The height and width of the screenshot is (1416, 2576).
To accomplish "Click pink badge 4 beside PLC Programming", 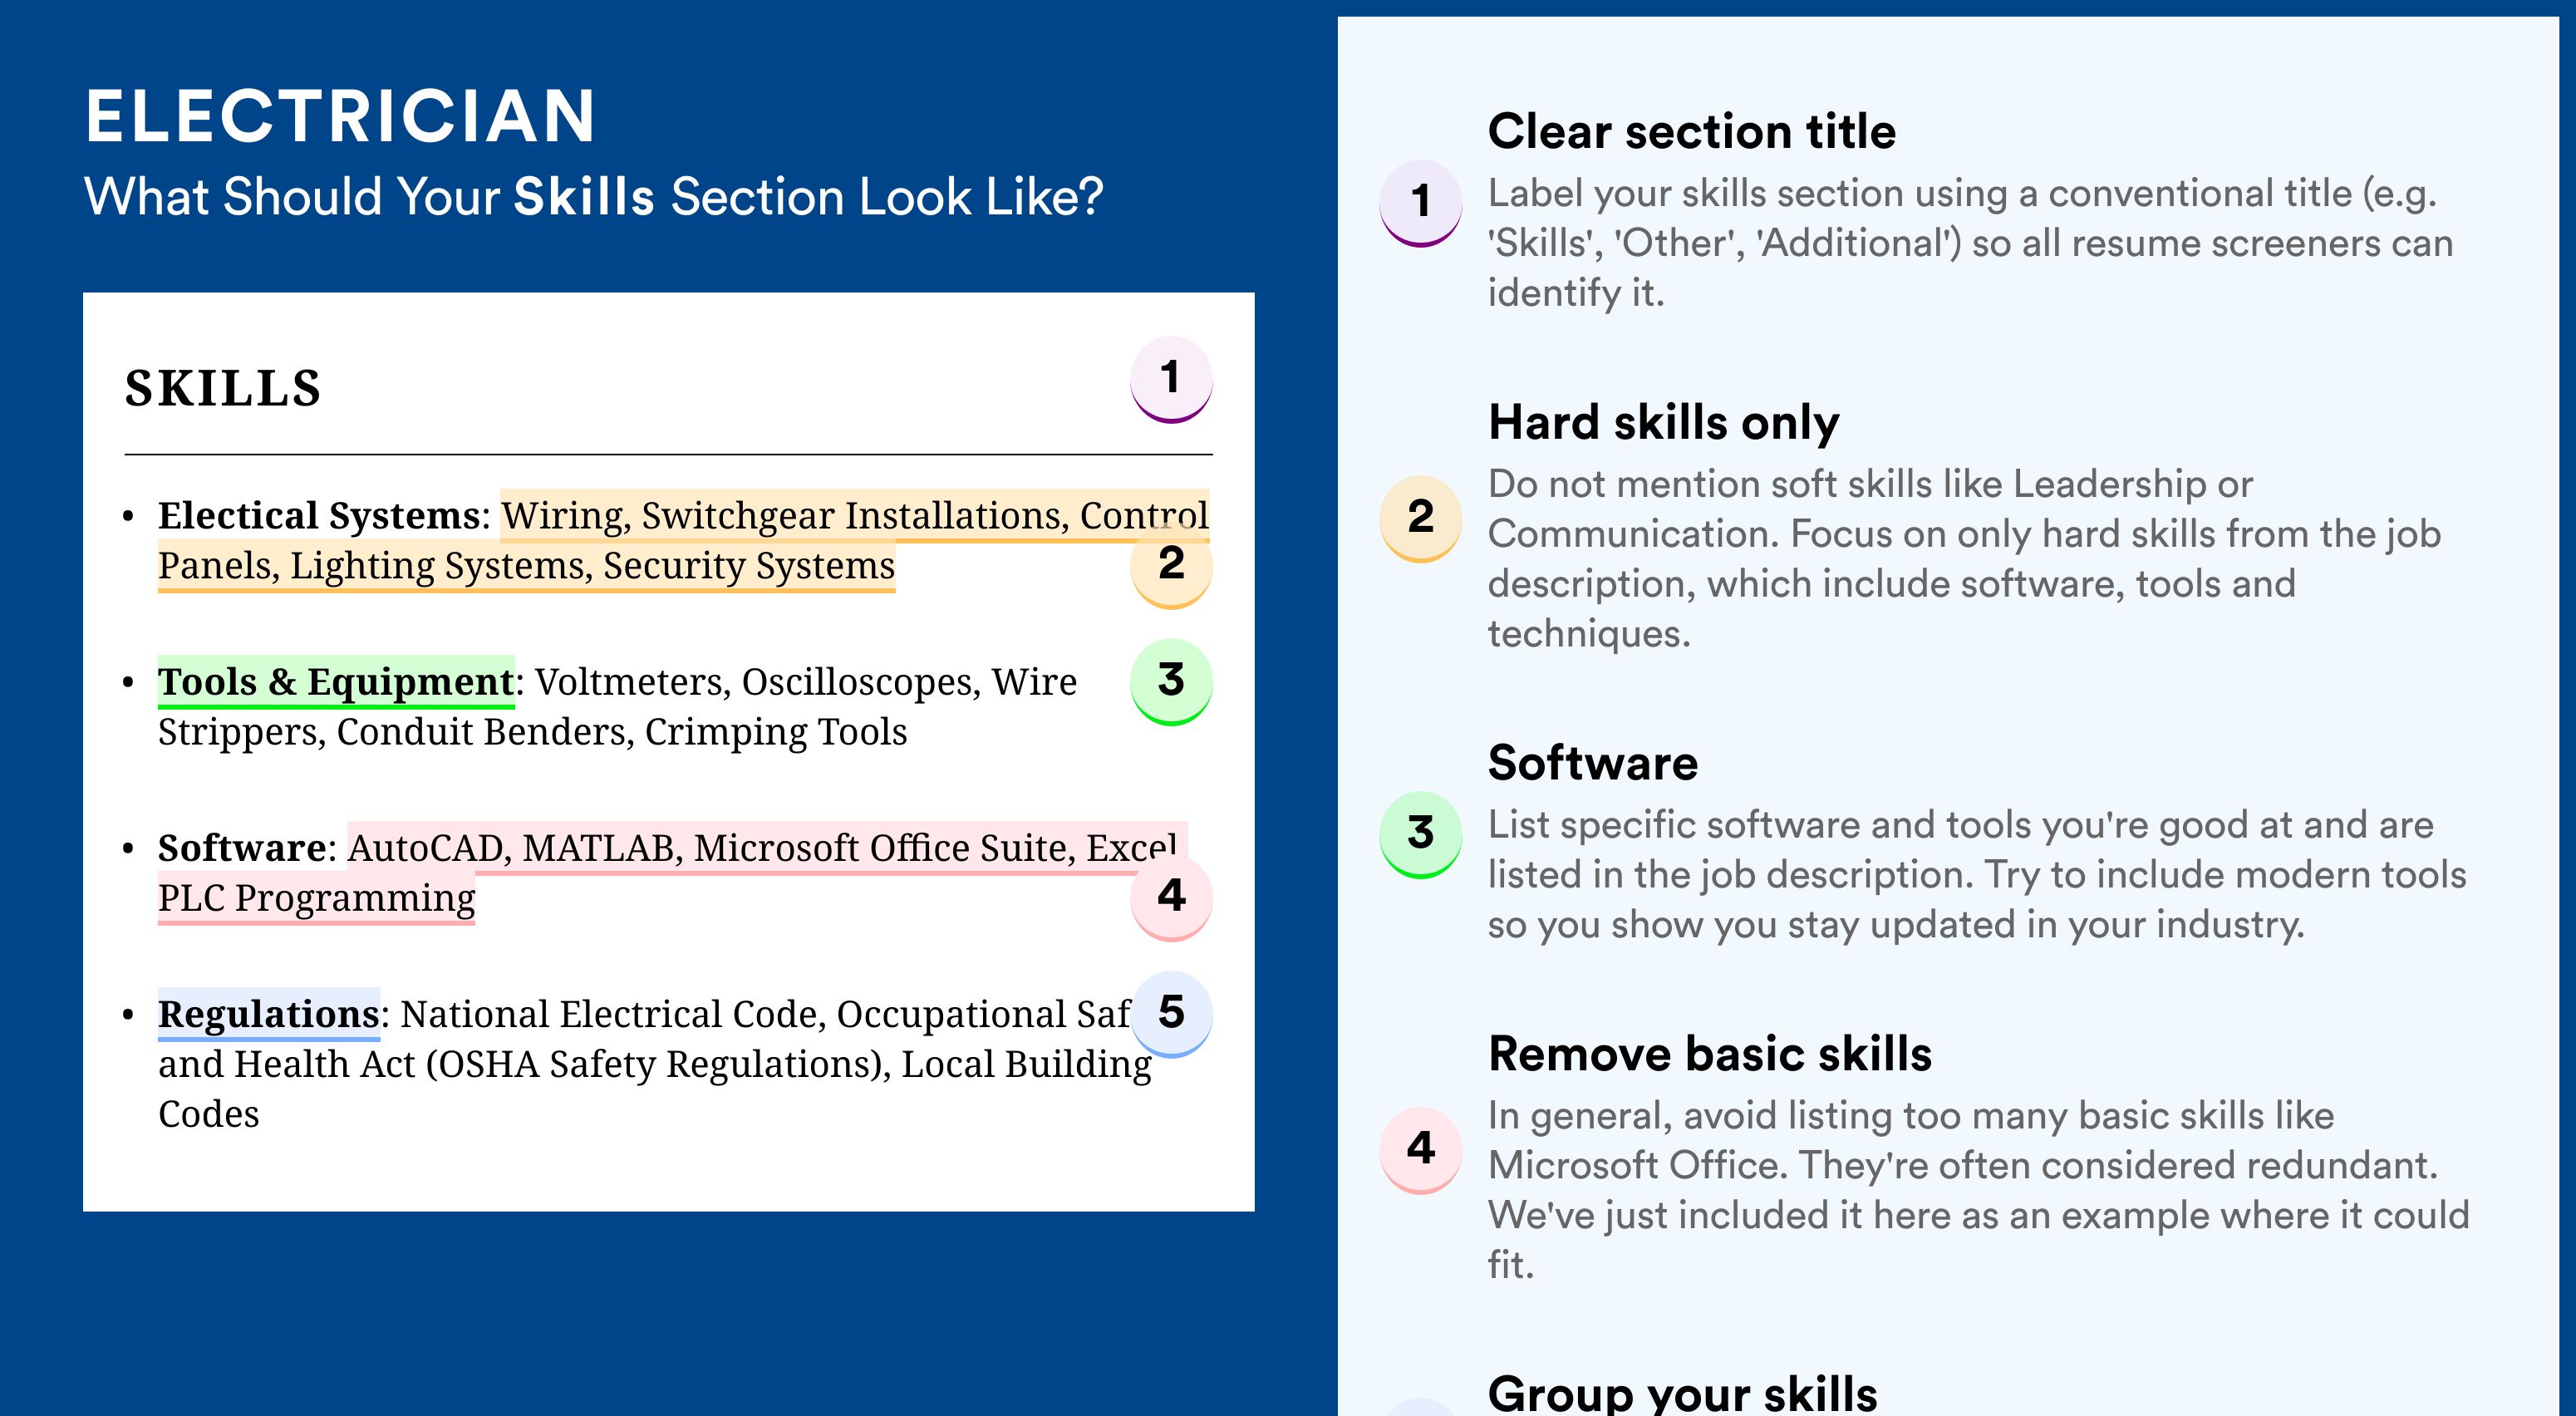I will tap(1171, 897).
